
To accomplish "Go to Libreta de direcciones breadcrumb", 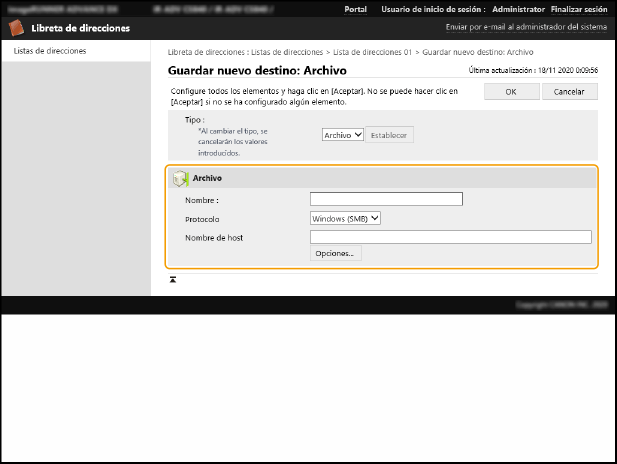I will (205, 51).
